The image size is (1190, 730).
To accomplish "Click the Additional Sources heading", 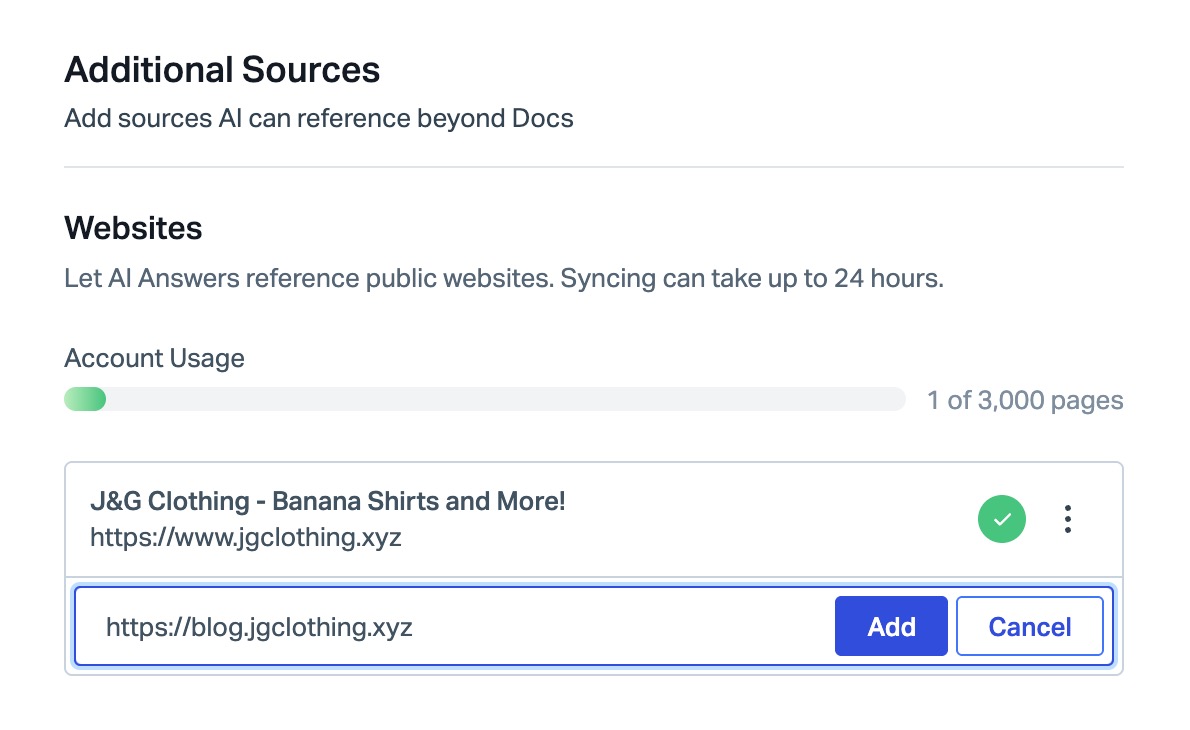I will pyautogui.click(x=222, y=70).
